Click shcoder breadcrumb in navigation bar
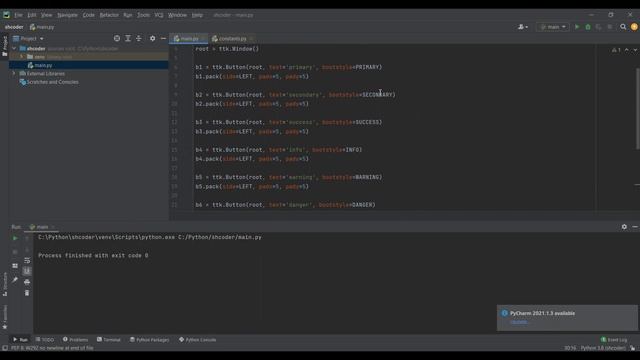Viewport: 640px width, 360px height. 14,27
